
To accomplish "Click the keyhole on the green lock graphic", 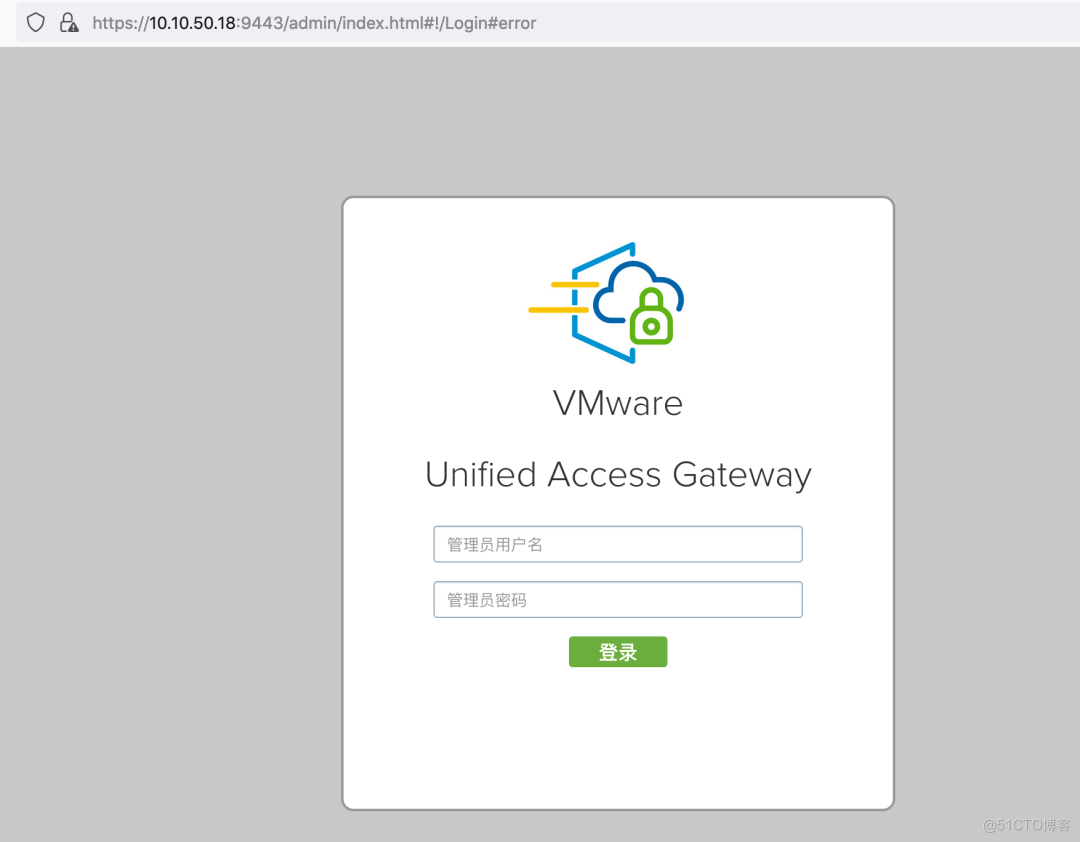I will [652, 325].
